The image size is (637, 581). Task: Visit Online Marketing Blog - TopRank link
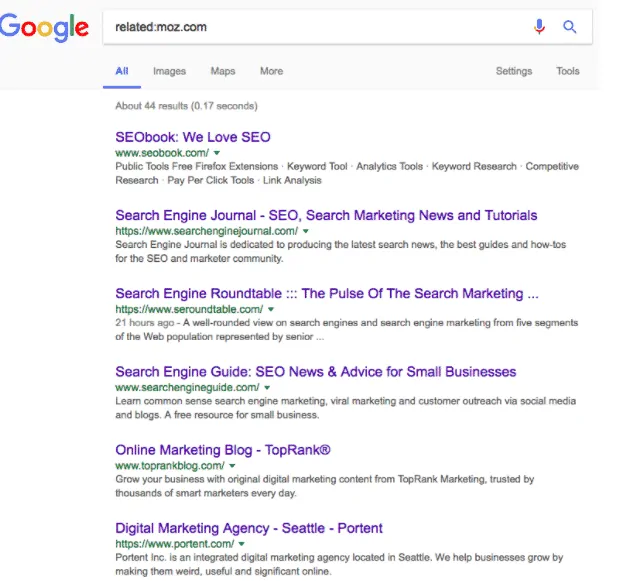click(223, 450)
